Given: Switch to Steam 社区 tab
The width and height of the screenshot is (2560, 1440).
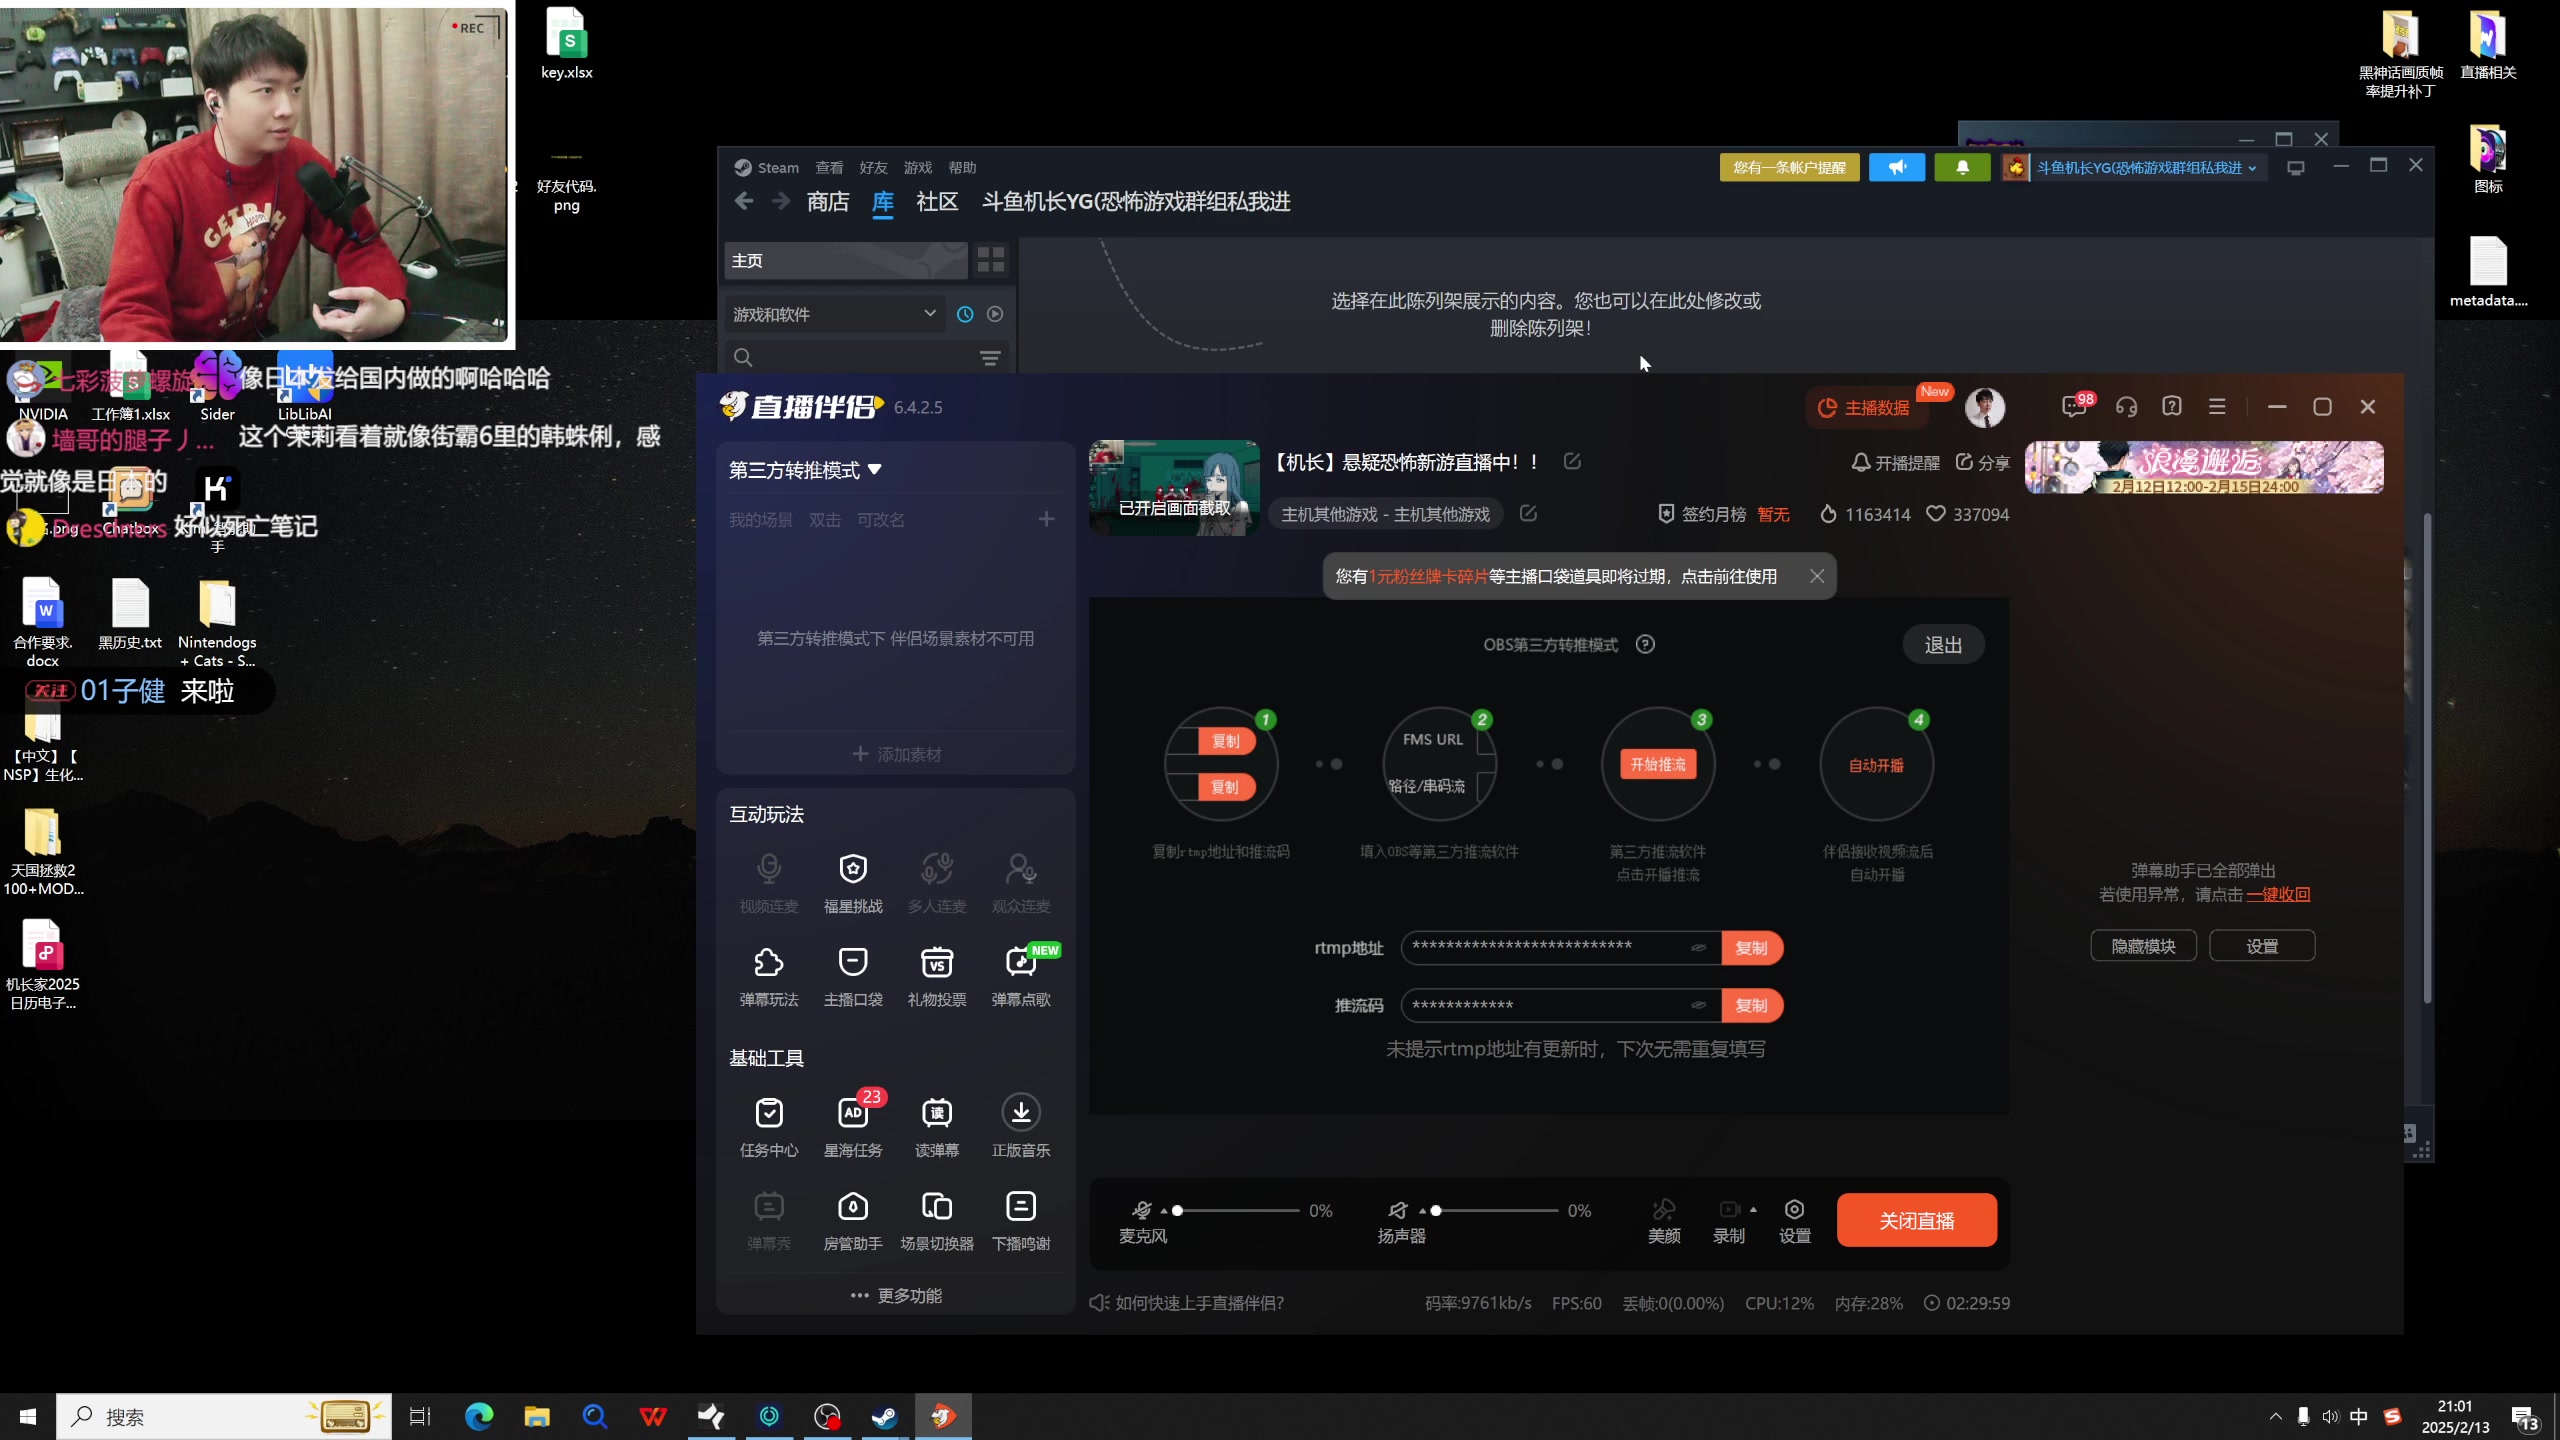Looking at the screenshot, I should (x=937, y=201).
